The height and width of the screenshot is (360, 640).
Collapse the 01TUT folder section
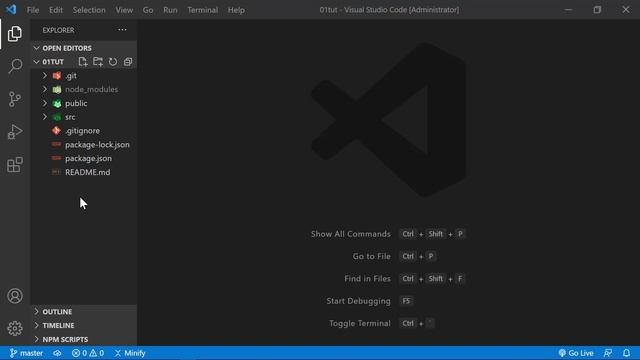53,62
